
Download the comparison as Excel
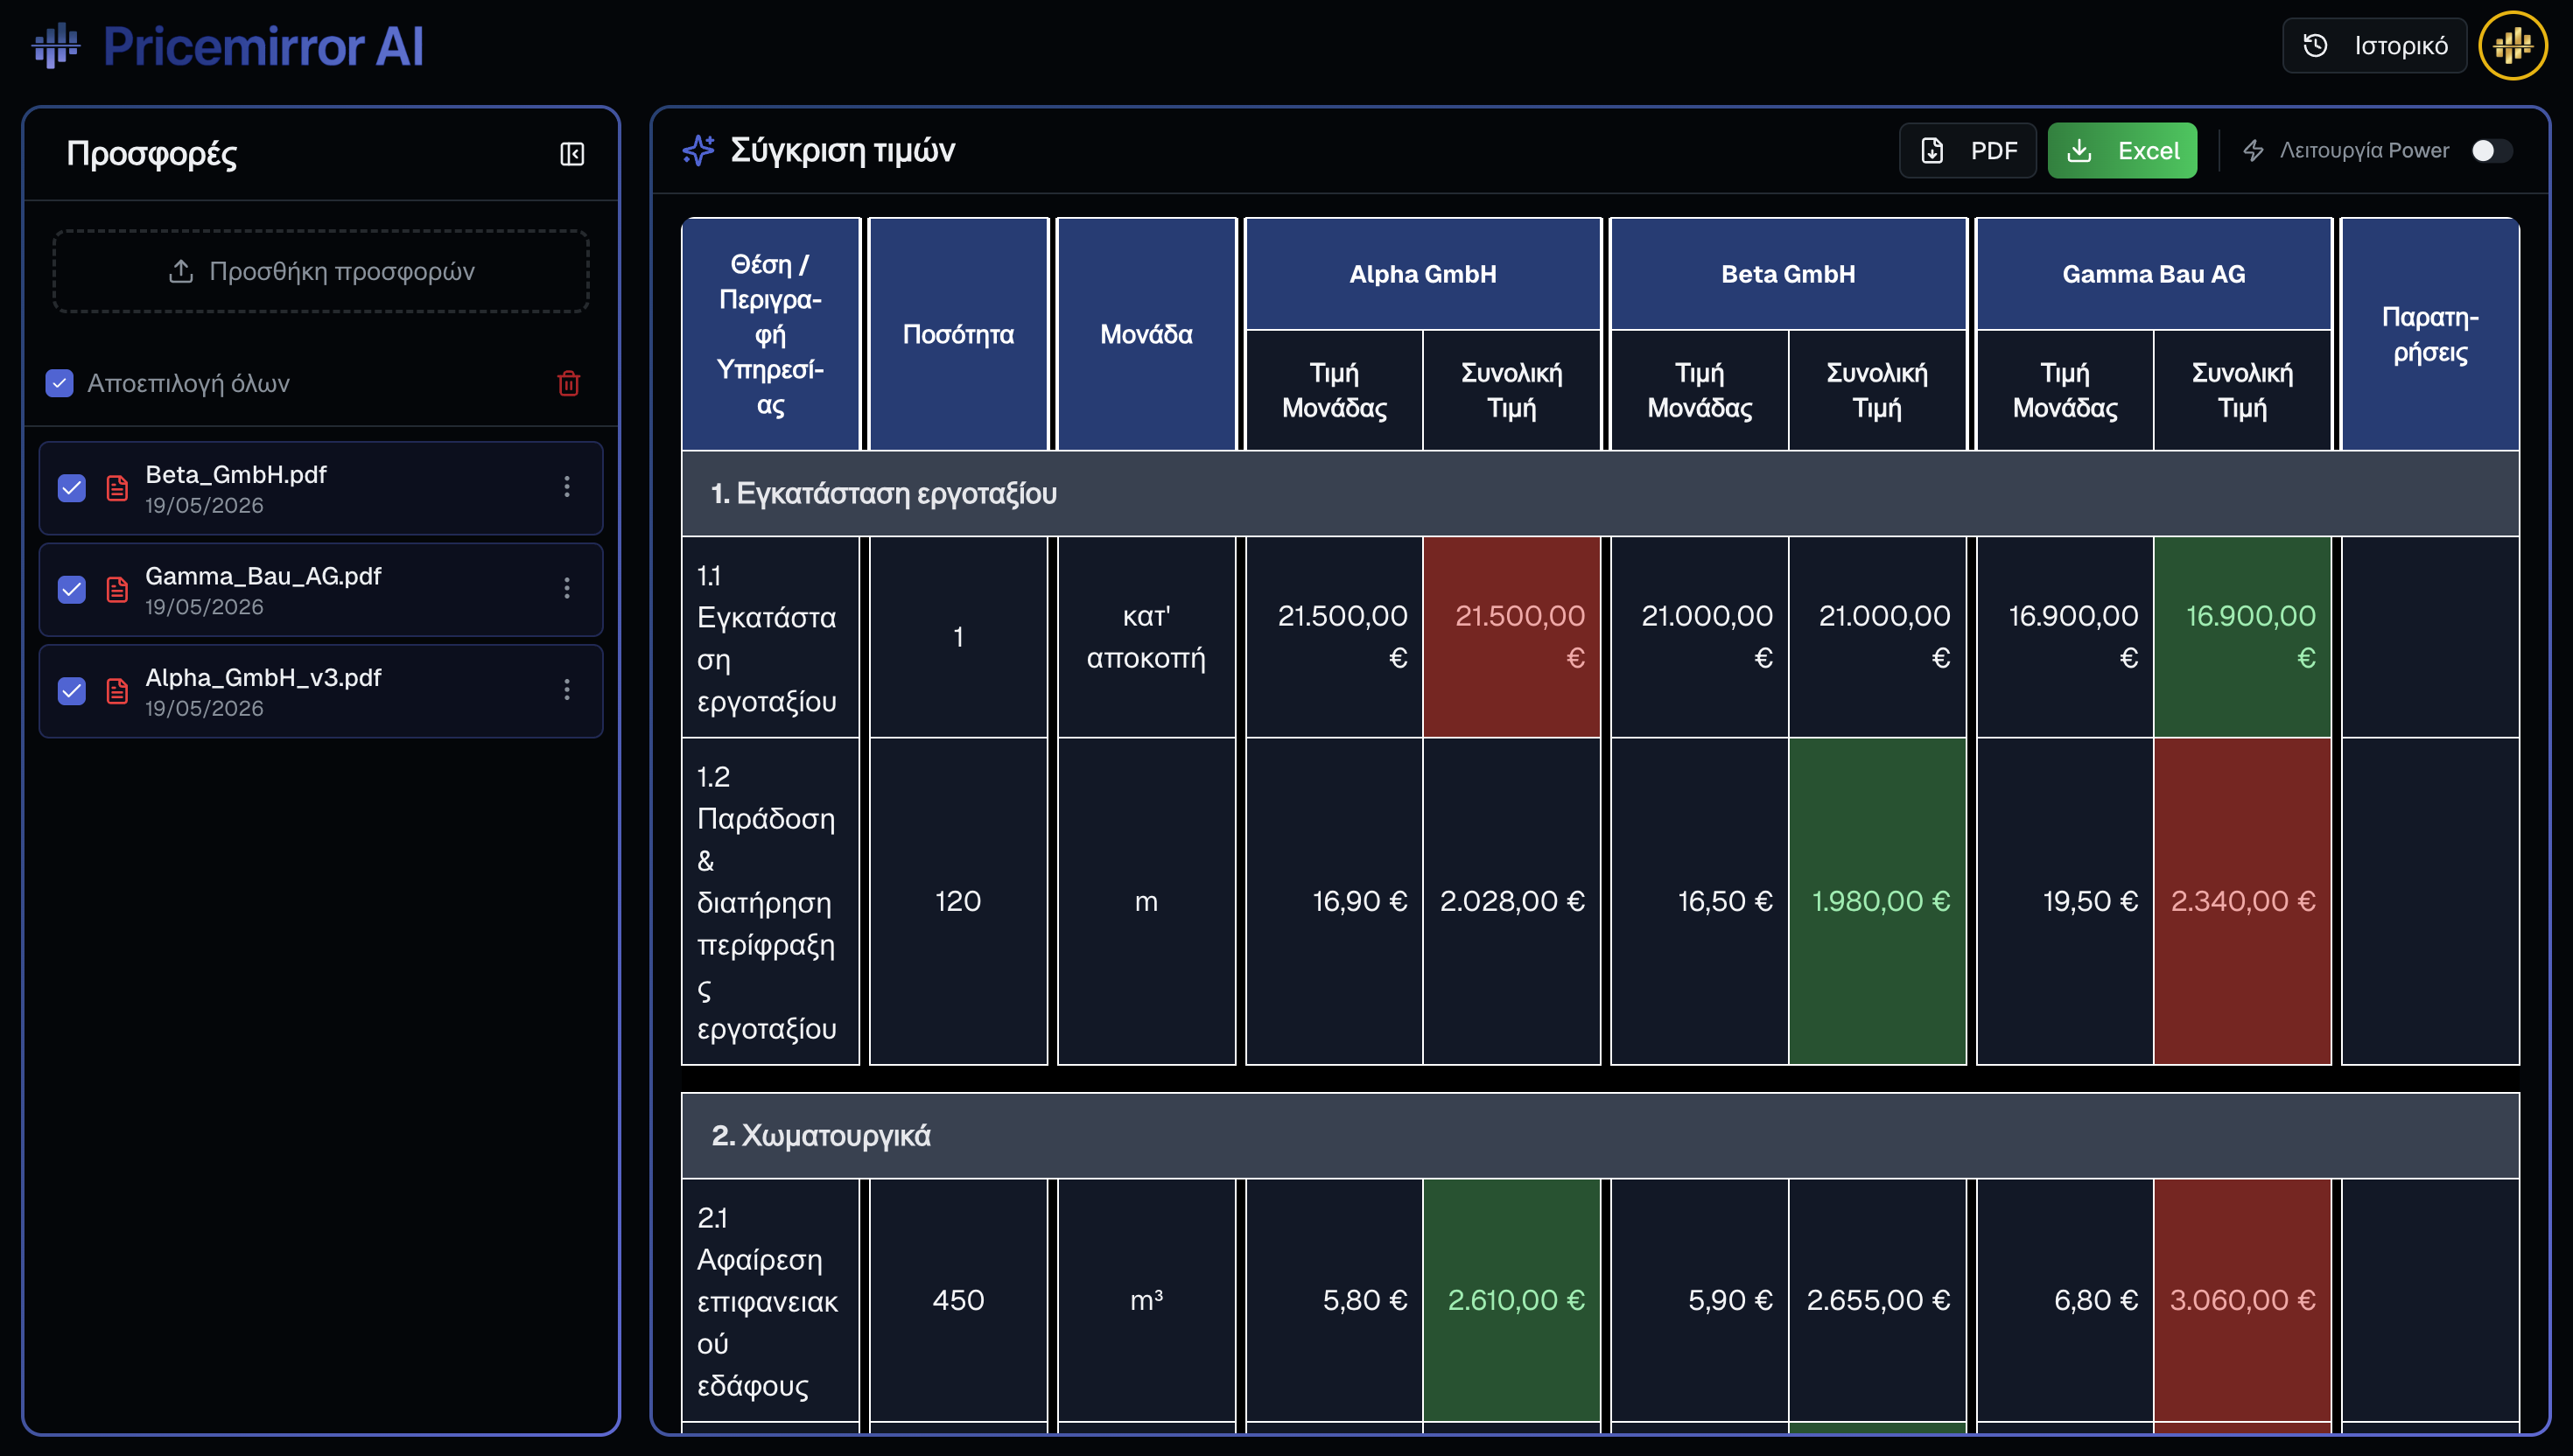point(2122,151)
